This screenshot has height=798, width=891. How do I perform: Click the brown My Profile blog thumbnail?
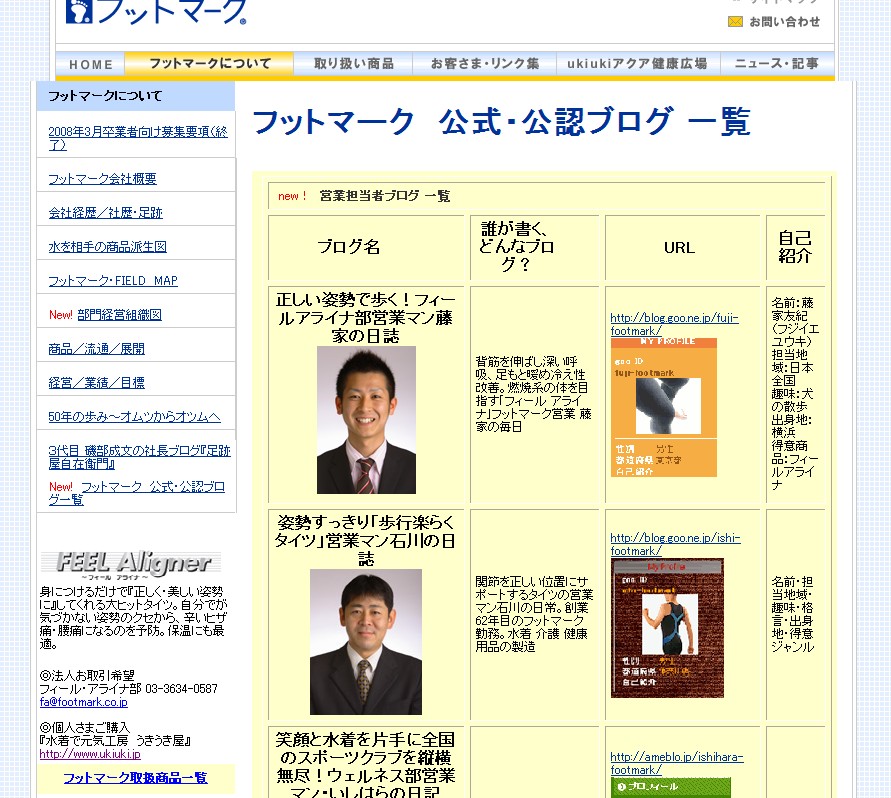667,628
